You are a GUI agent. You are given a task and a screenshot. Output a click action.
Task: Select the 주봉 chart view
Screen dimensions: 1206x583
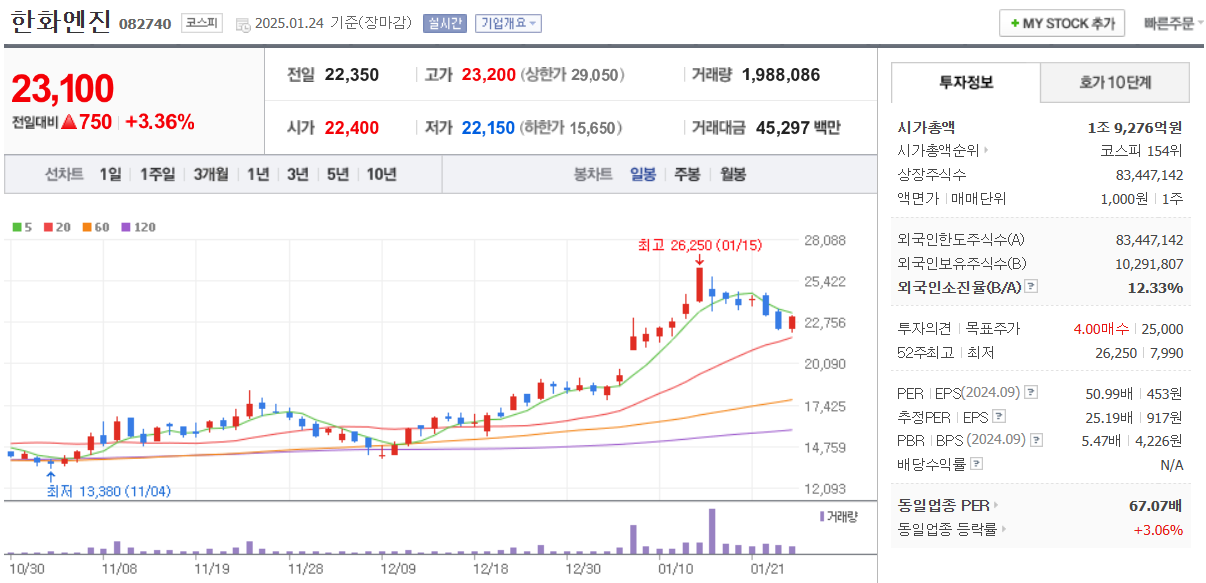pyautogui.click(x=688, y=174)
